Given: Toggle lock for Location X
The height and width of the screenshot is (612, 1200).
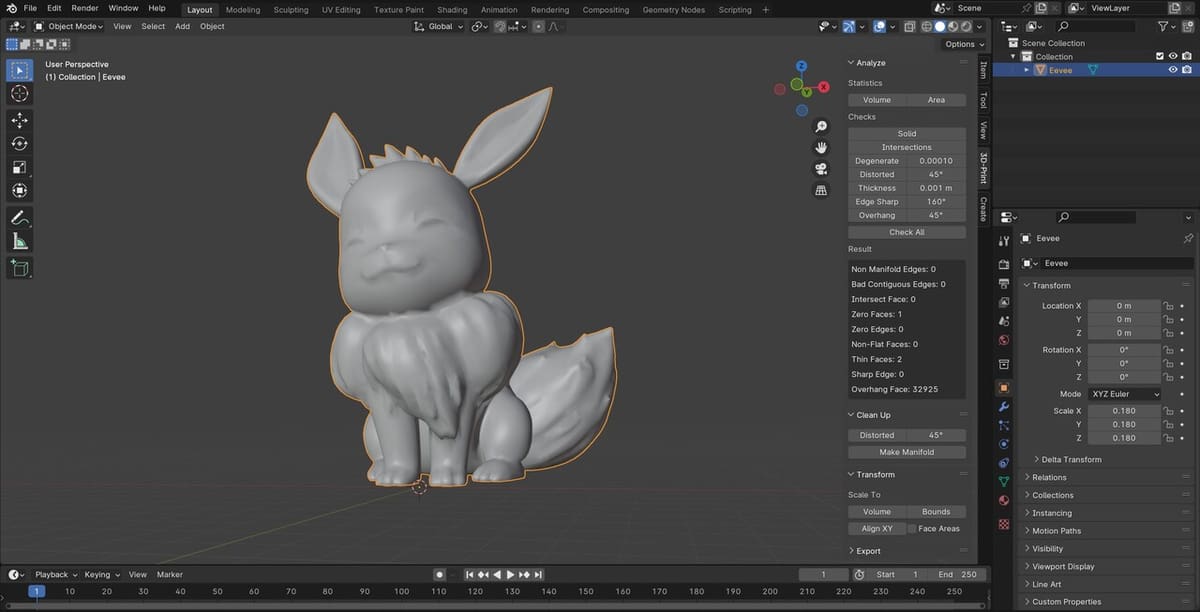Looking at the screenshot, I should click(1167, 306).
